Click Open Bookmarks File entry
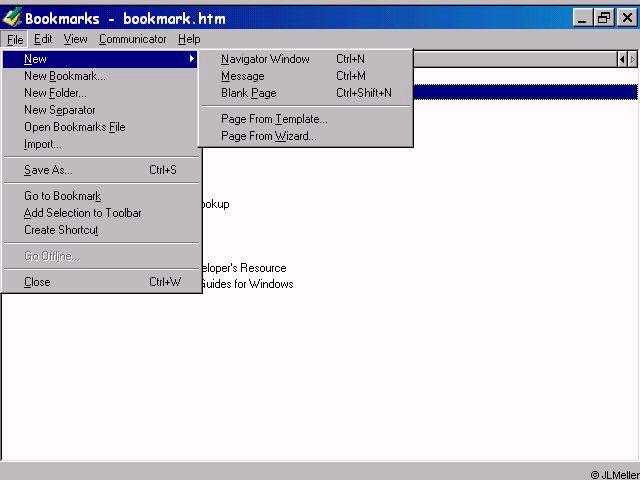The width and height of the screenshot is (640, 480). point(100,127)
